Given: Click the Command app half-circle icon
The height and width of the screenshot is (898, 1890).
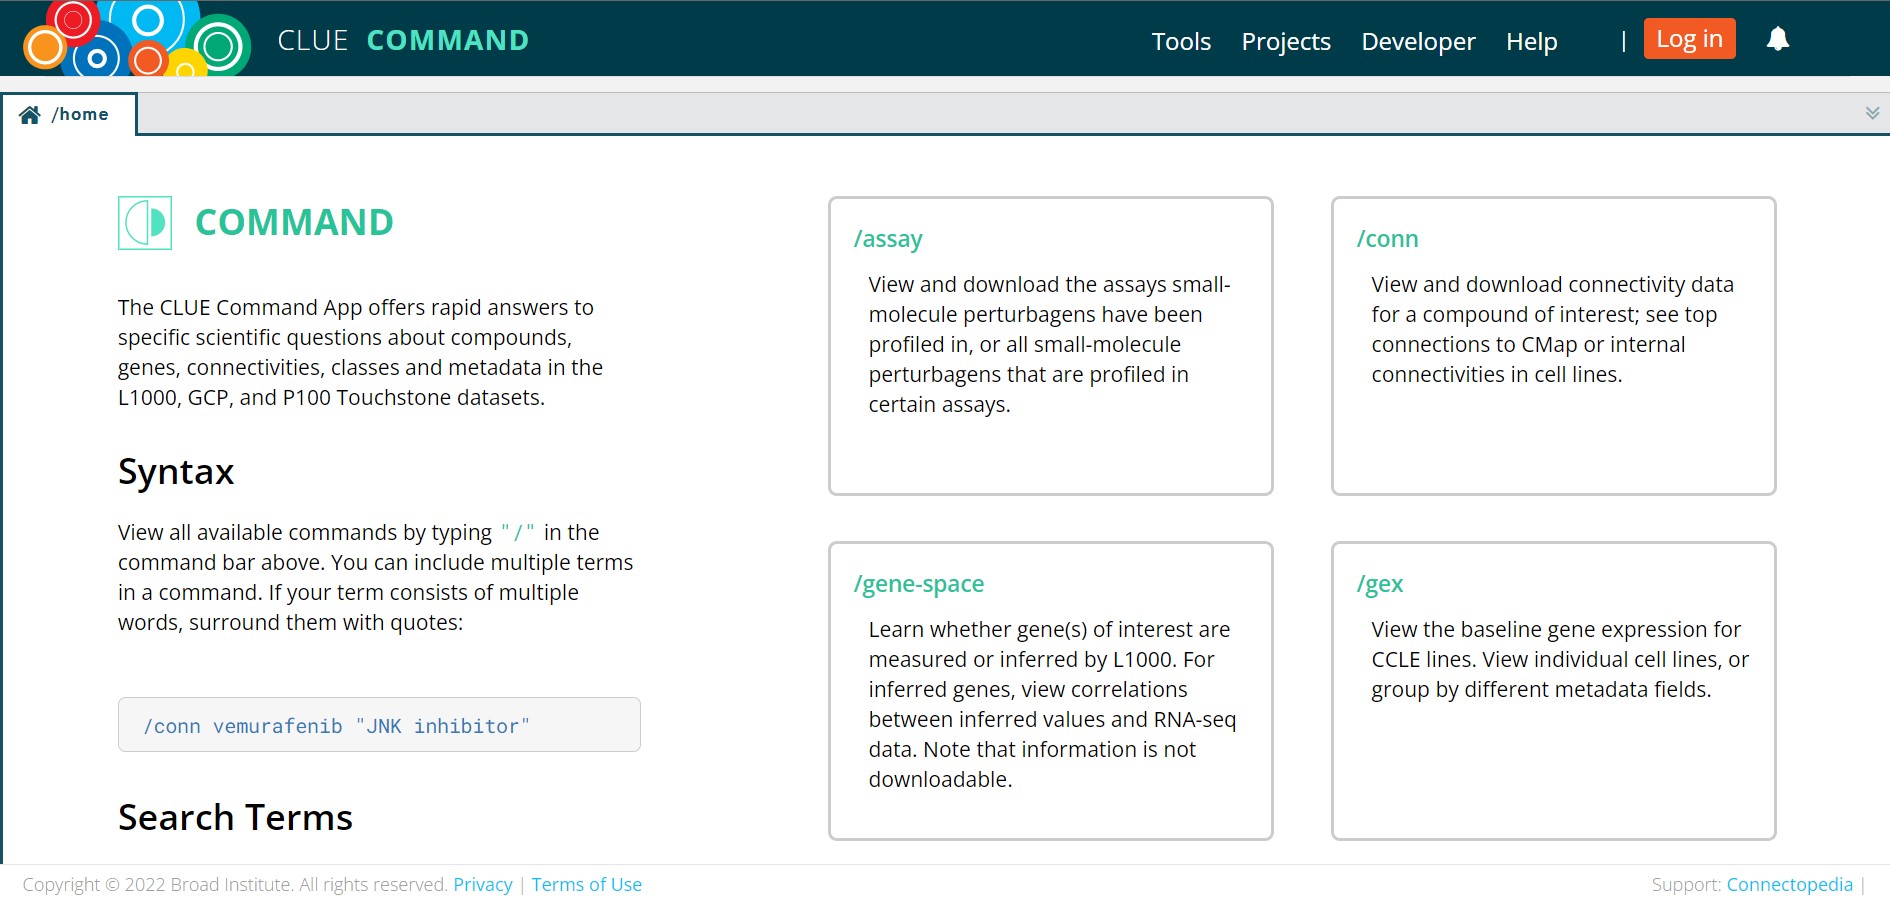Looking at the screenshot, I should 145,222.
